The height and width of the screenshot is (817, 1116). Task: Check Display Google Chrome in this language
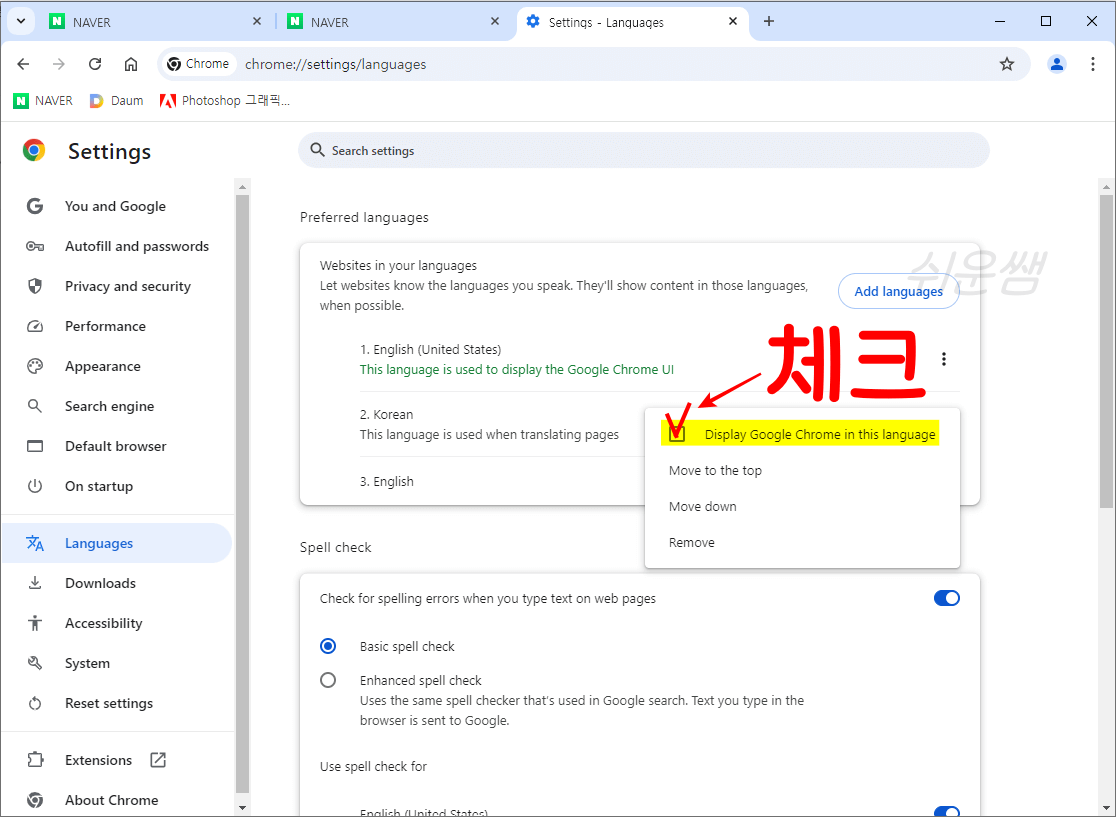pos(677,433)
